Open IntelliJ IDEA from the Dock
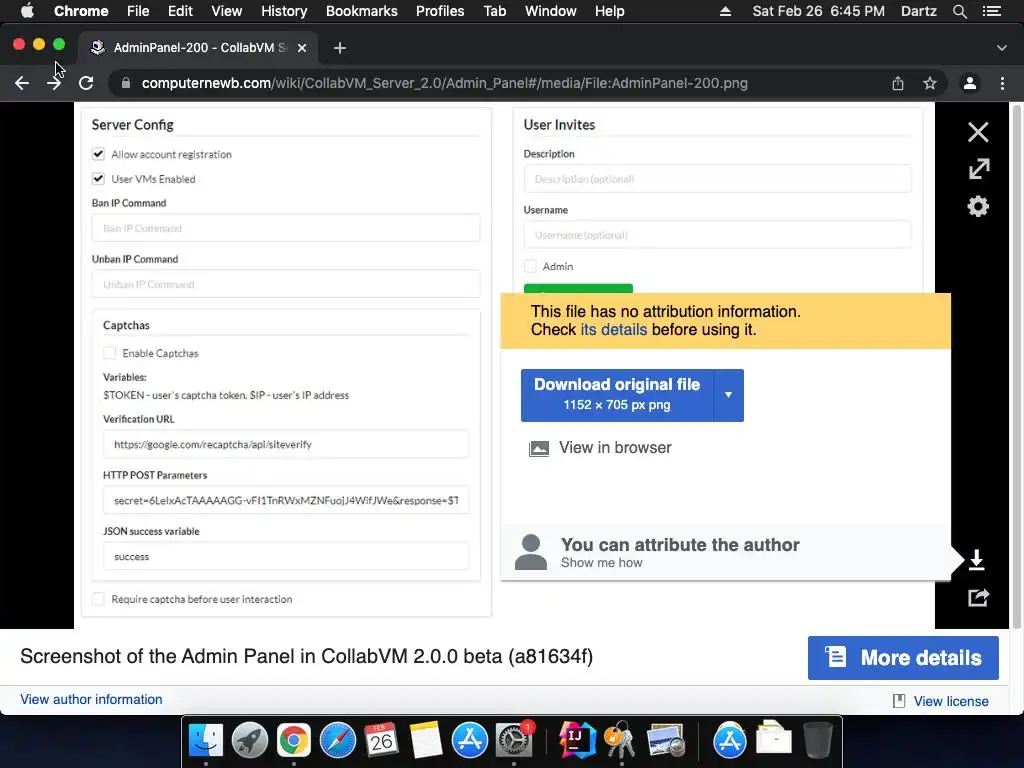This screenshot has height=768, width=1024. pos(577,740)
